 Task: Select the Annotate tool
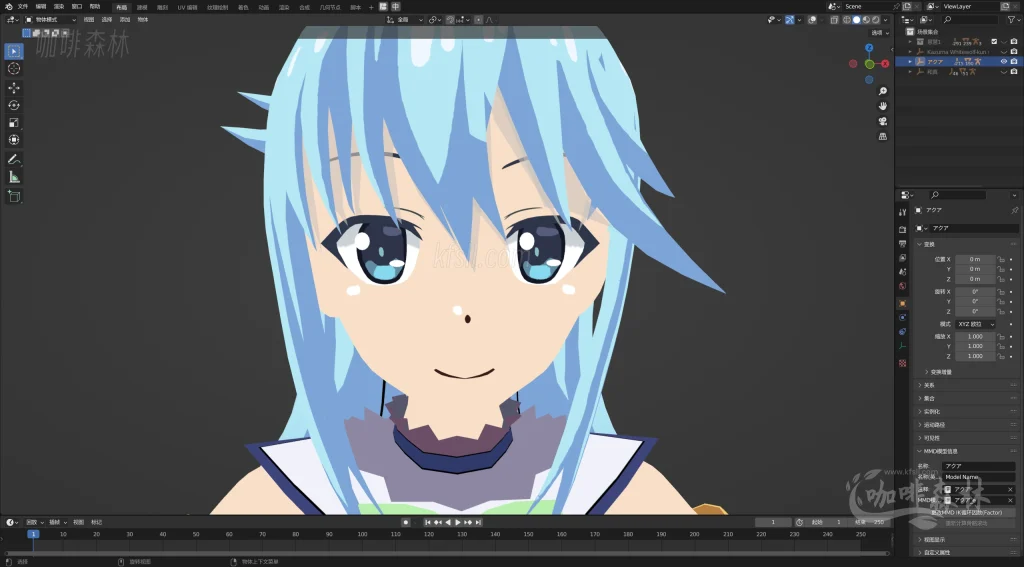coord(14,159)
